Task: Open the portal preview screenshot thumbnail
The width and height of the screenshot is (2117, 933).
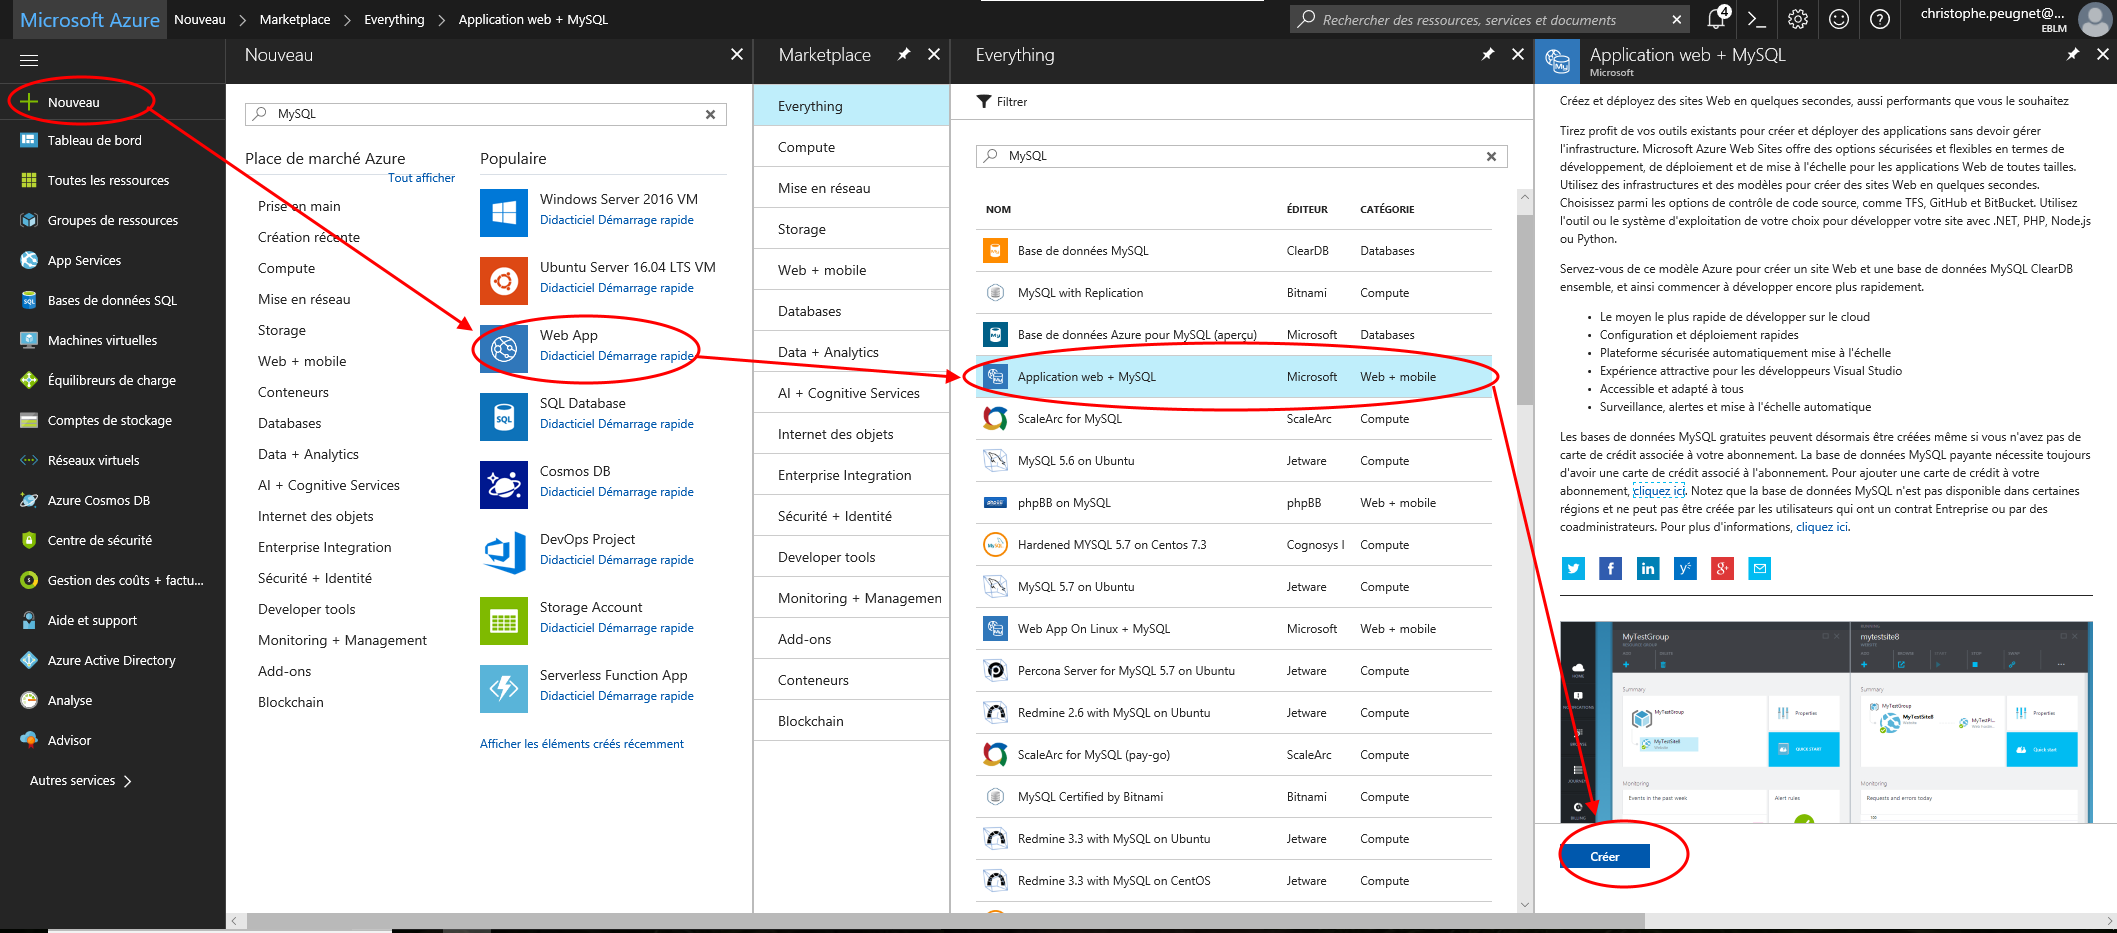Action: click(1826, 722)
